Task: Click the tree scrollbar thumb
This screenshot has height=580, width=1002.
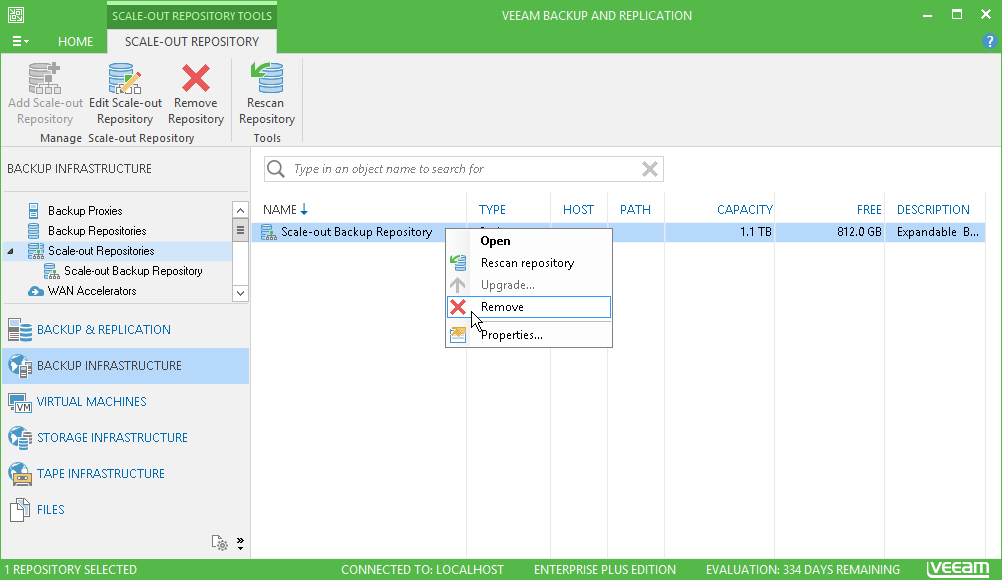Action: coord(240,230)
